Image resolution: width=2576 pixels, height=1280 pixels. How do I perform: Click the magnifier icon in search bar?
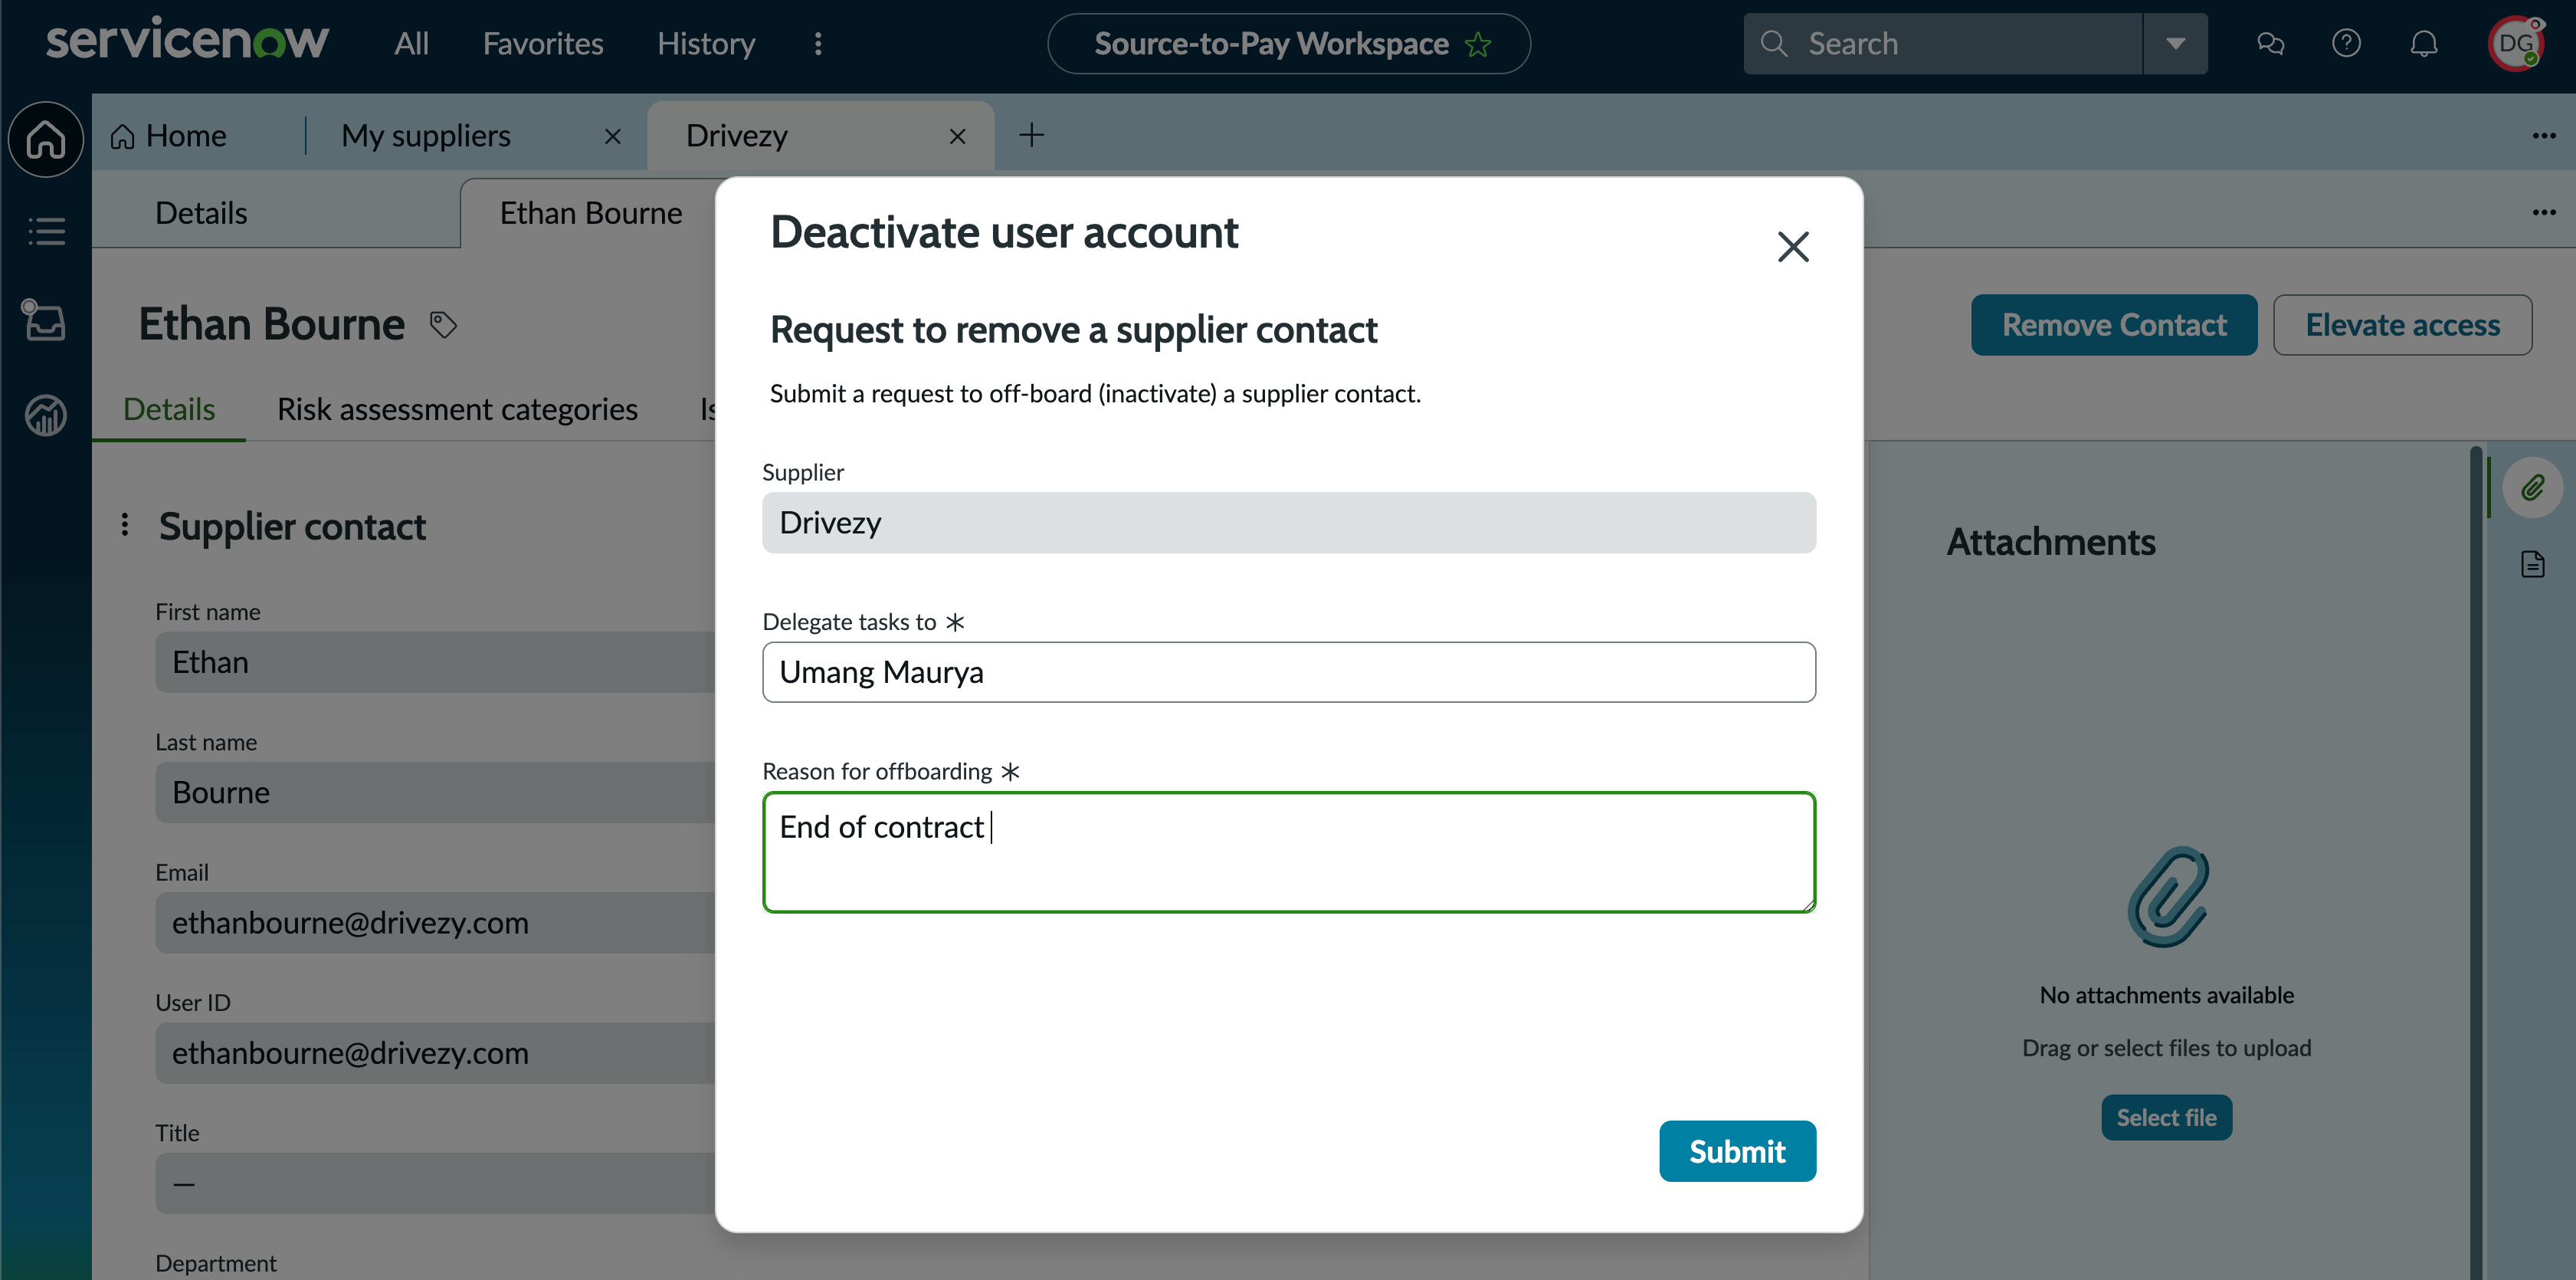(1774, 43)
